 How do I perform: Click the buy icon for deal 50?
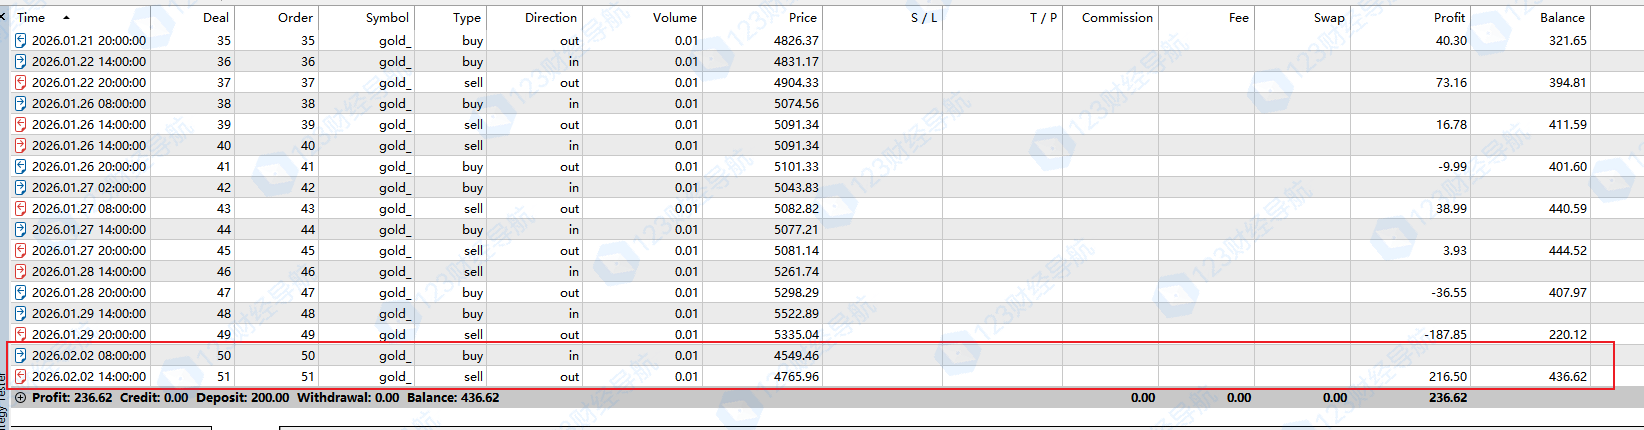(x=20, y=356)
